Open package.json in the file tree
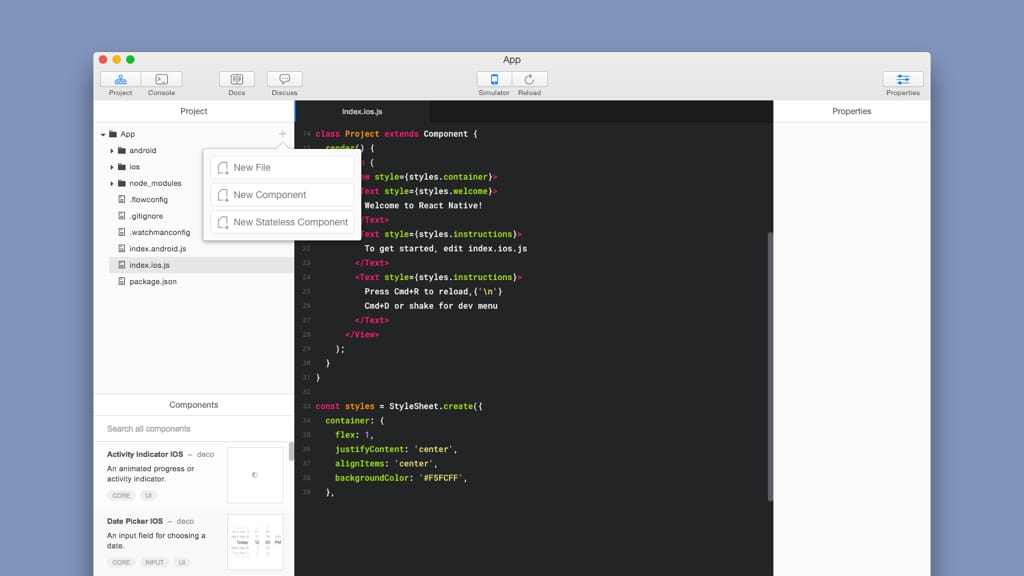Screen dimensions: 1024x576 153,282
